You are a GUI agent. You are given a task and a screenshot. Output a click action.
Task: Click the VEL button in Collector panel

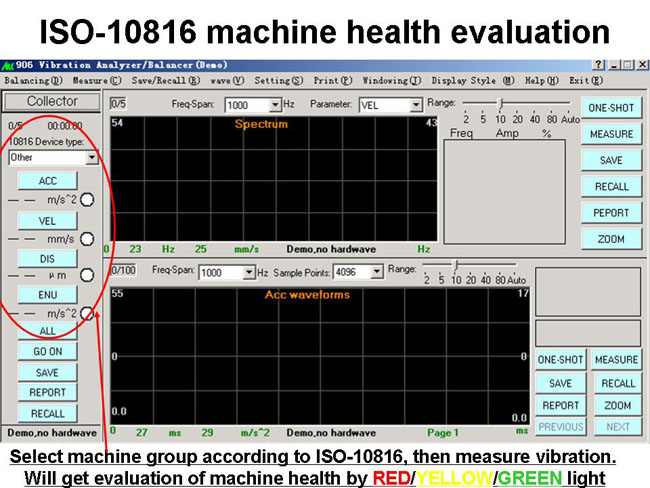coord(47,220)
